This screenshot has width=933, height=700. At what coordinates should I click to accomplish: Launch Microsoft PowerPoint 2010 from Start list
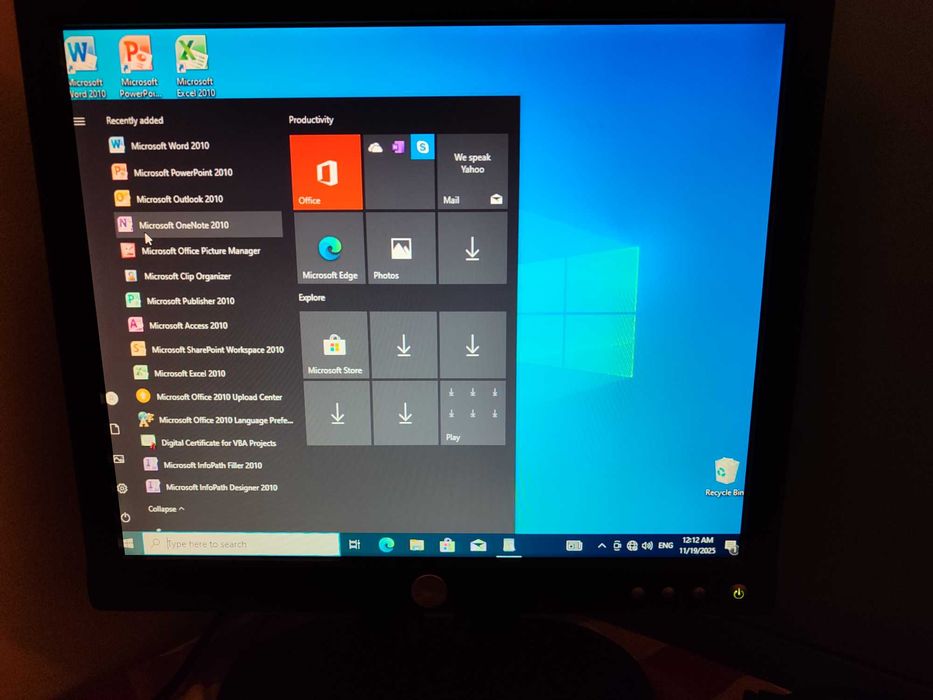click(x=193, y=172)
